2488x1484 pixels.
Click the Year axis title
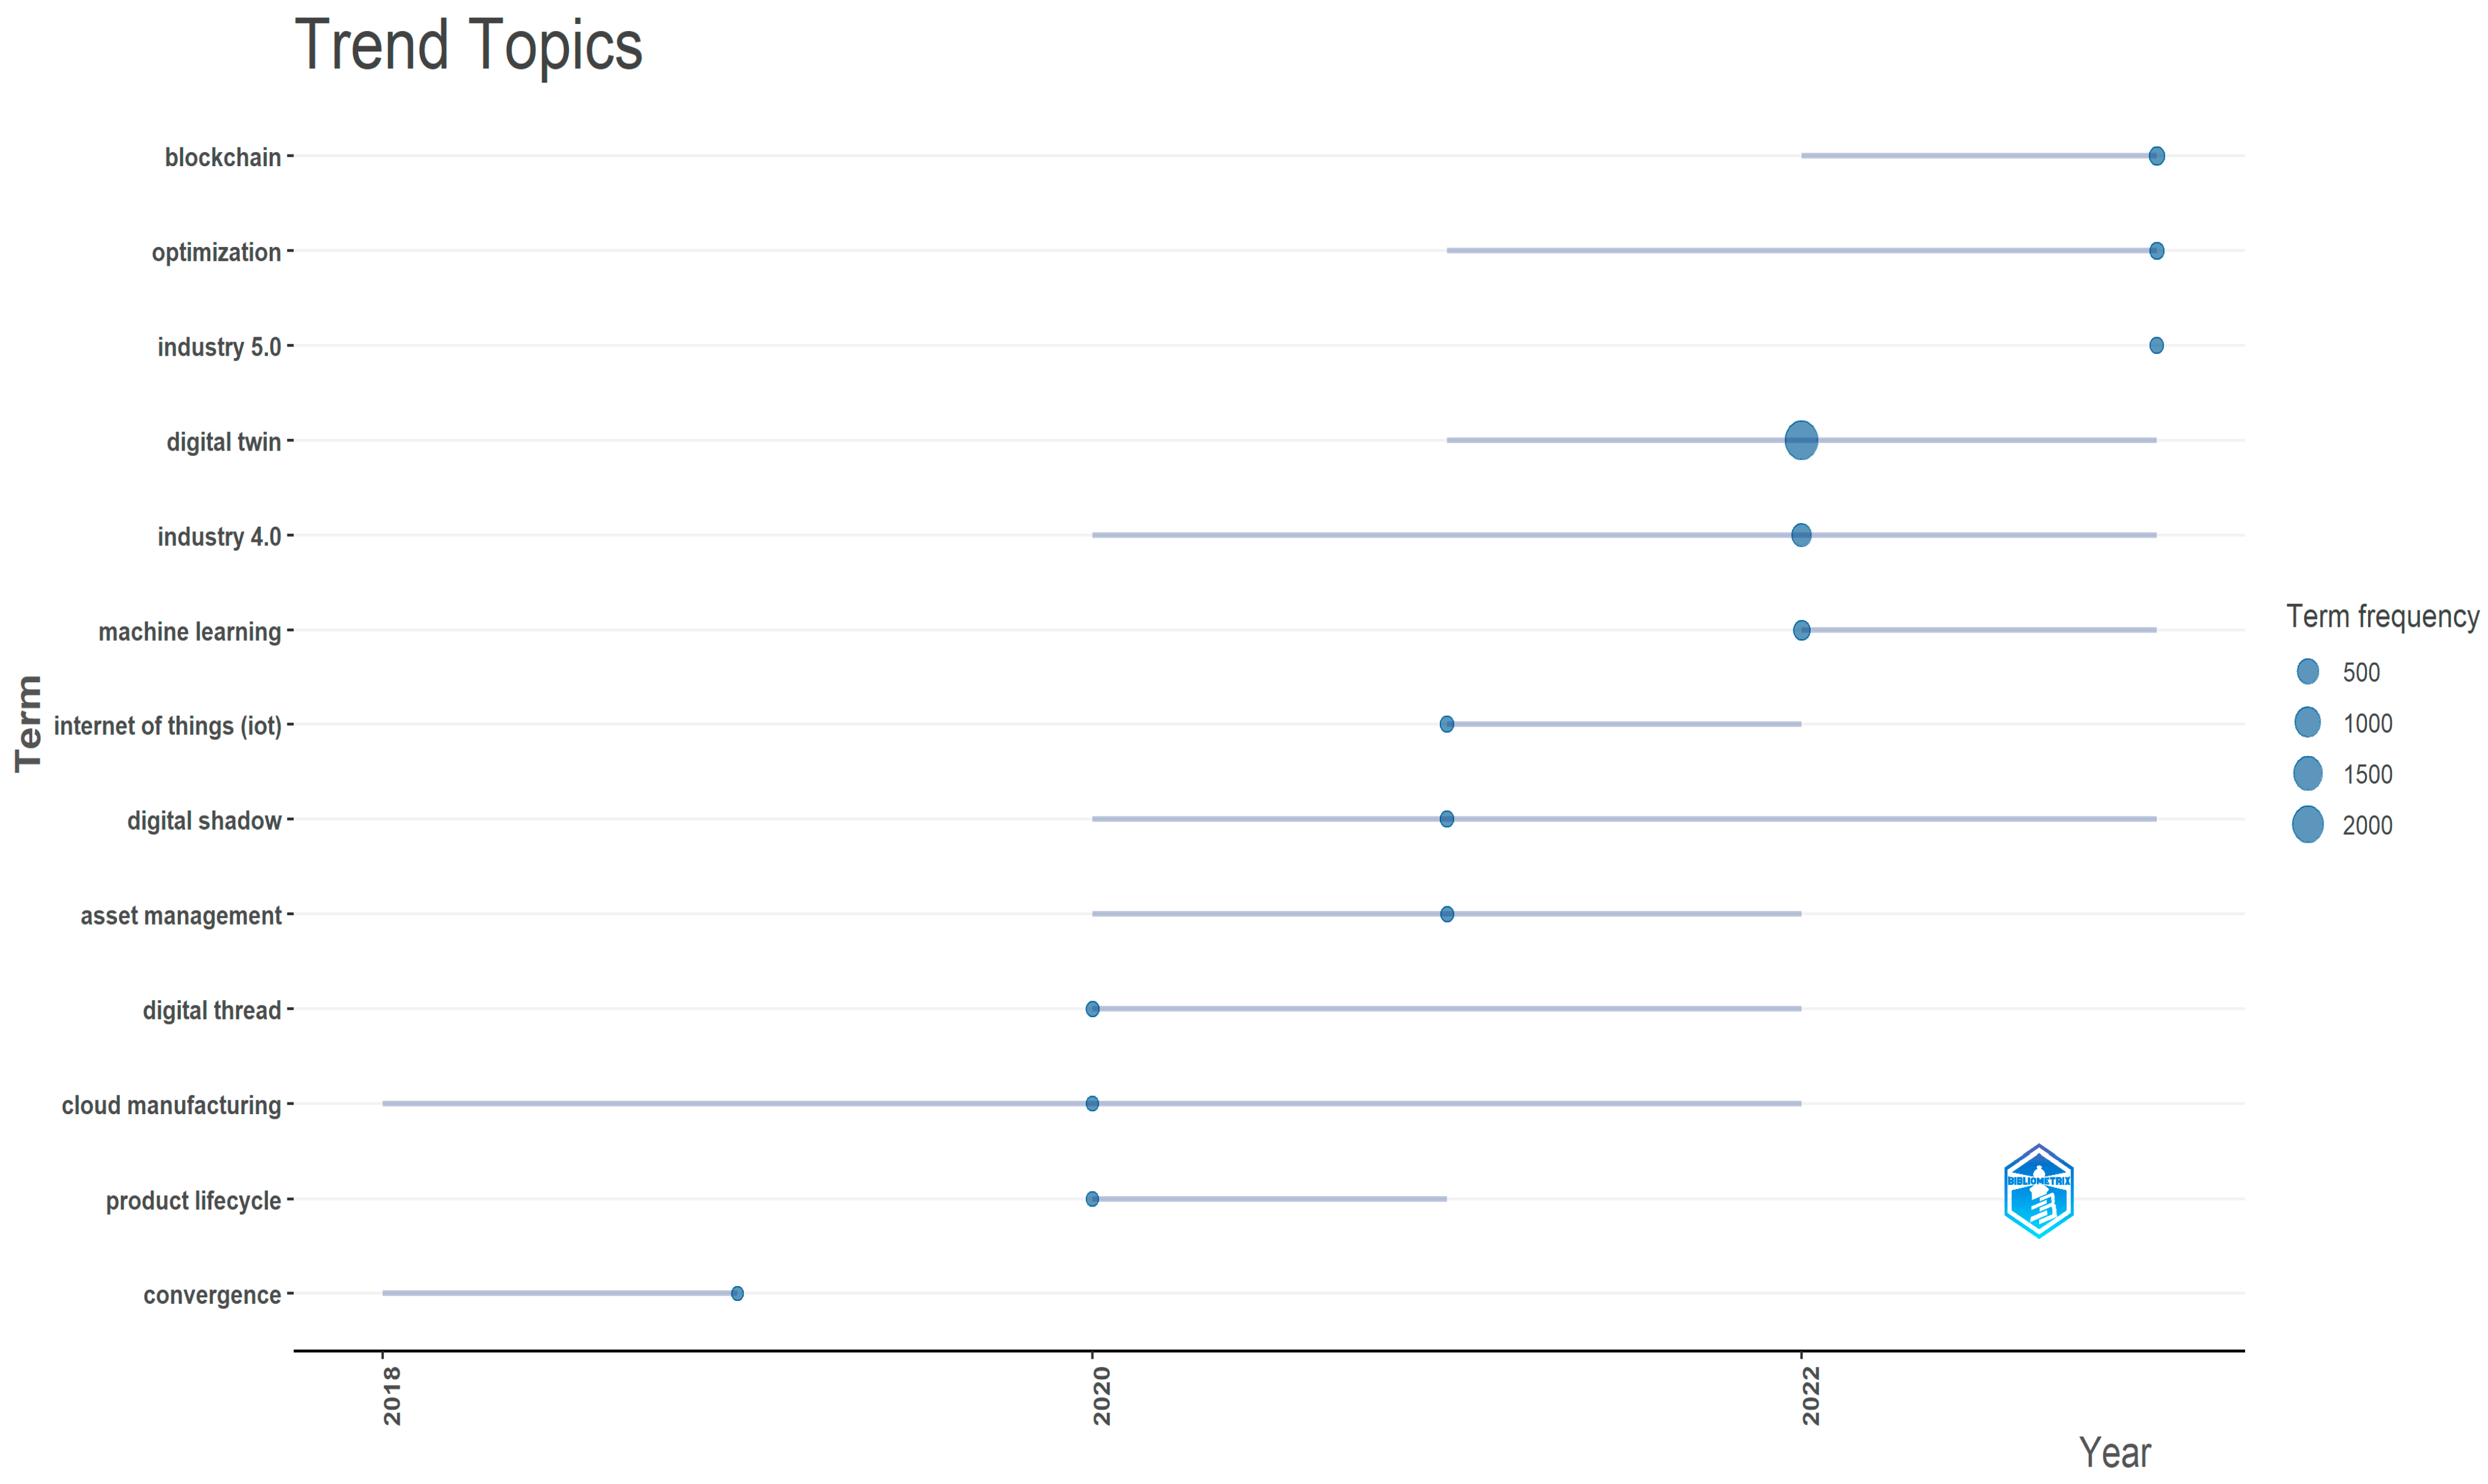(x=2114, y=1452)
